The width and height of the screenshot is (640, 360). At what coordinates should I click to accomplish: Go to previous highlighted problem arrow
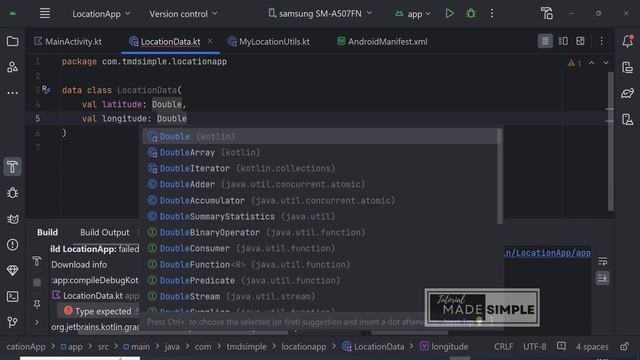591,63
